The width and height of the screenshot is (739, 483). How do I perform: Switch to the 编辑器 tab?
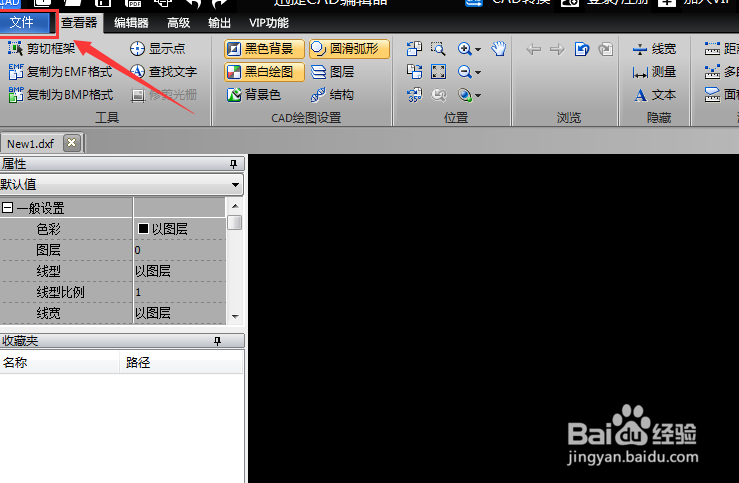(x=131, y=23)
